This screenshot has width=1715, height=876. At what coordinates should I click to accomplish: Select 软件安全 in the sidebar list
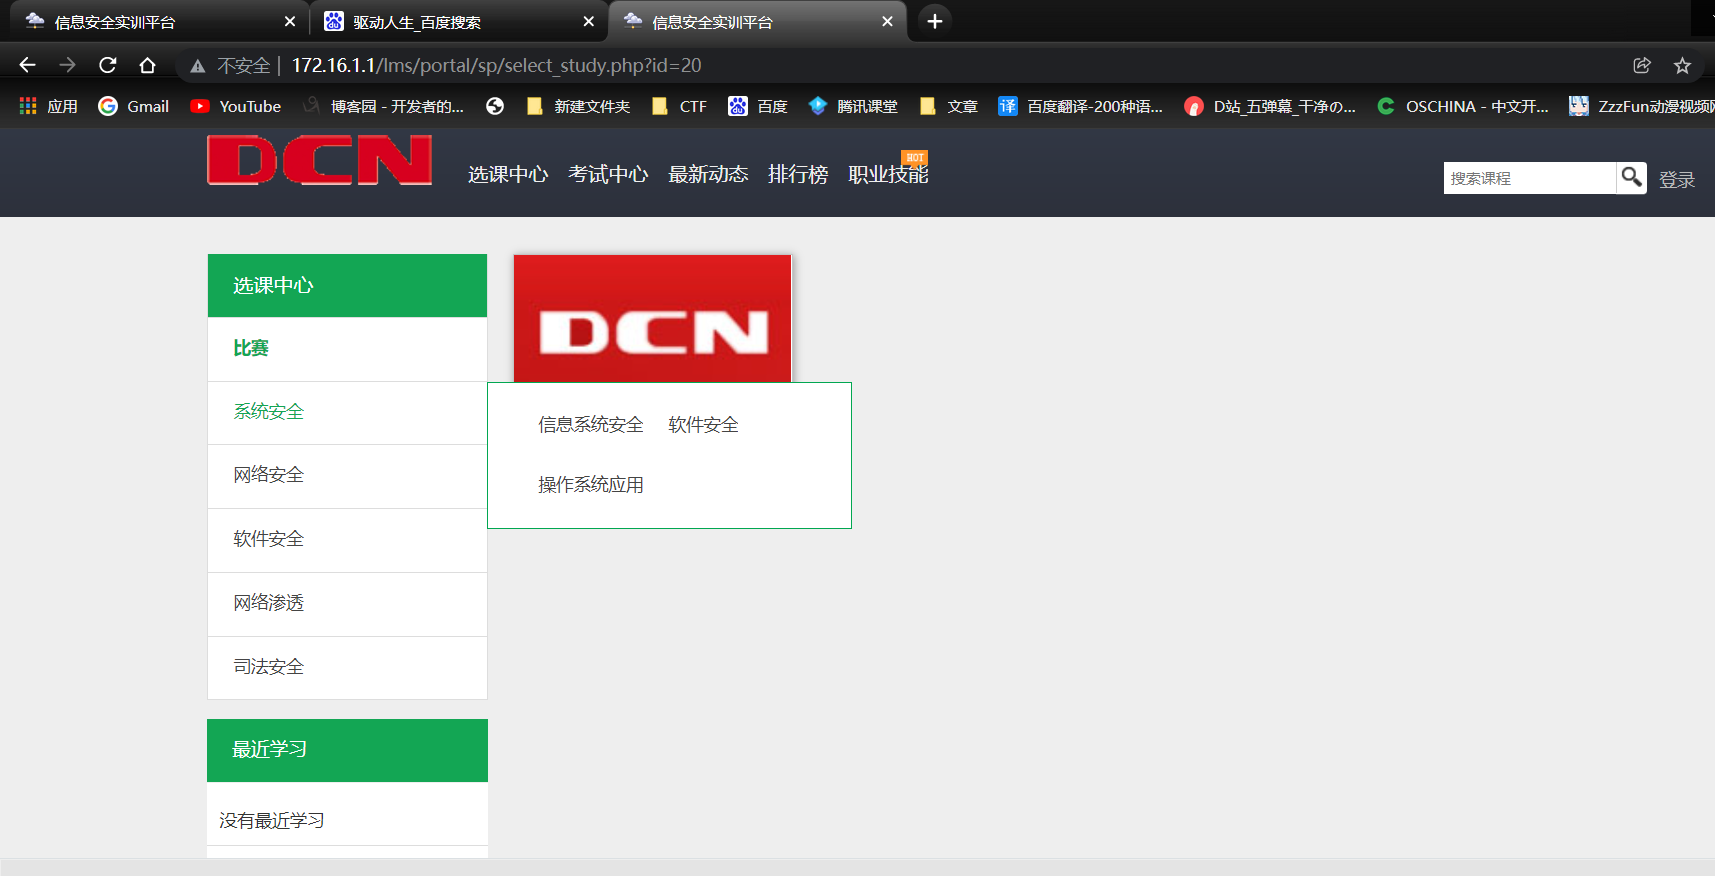point(347,540)
